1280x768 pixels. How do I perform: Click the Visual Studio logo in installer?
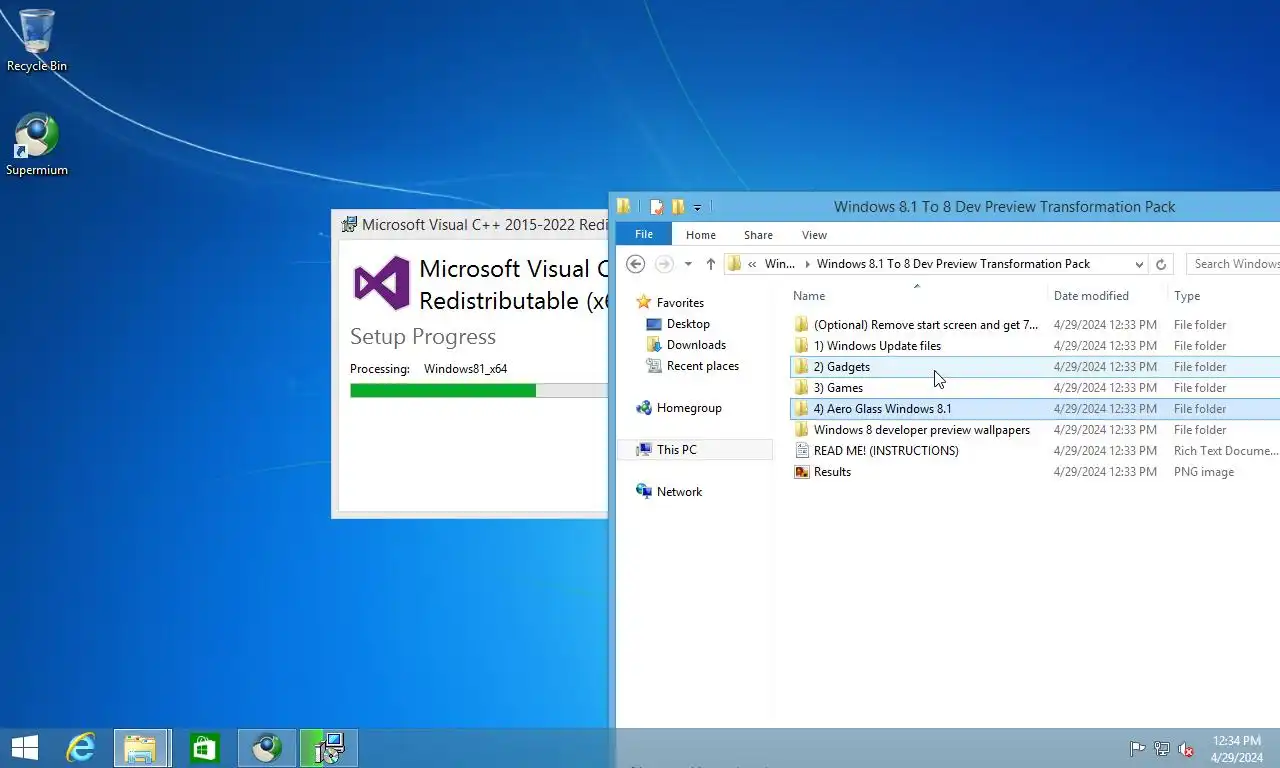(381, 283)
